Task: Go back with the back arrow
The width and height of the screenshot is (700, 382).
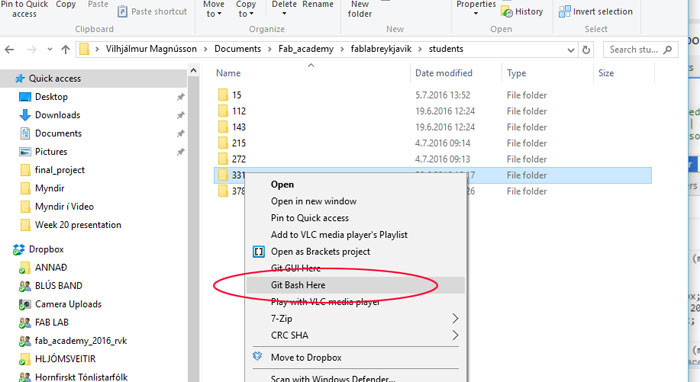Action: 9,50
